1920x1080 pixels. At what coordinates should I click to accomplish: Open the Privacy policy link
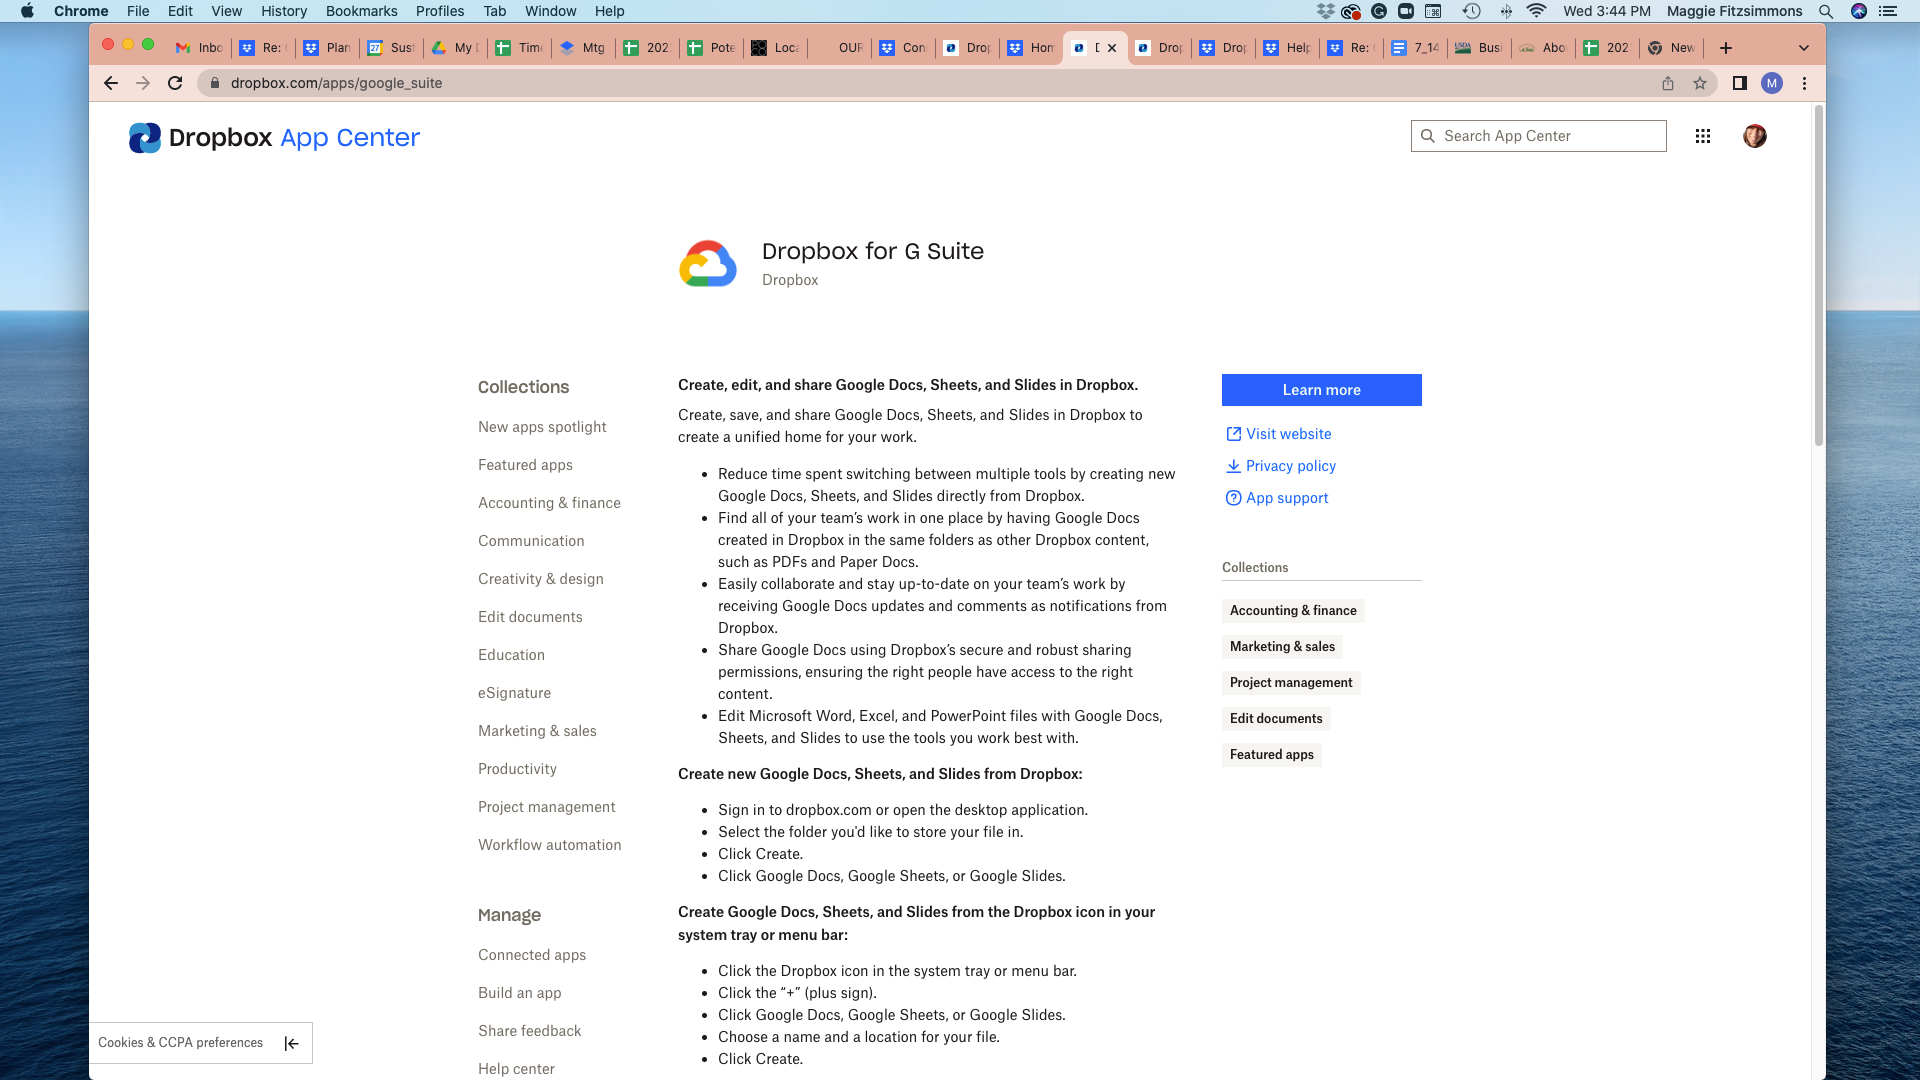(x=1290, y=466)
